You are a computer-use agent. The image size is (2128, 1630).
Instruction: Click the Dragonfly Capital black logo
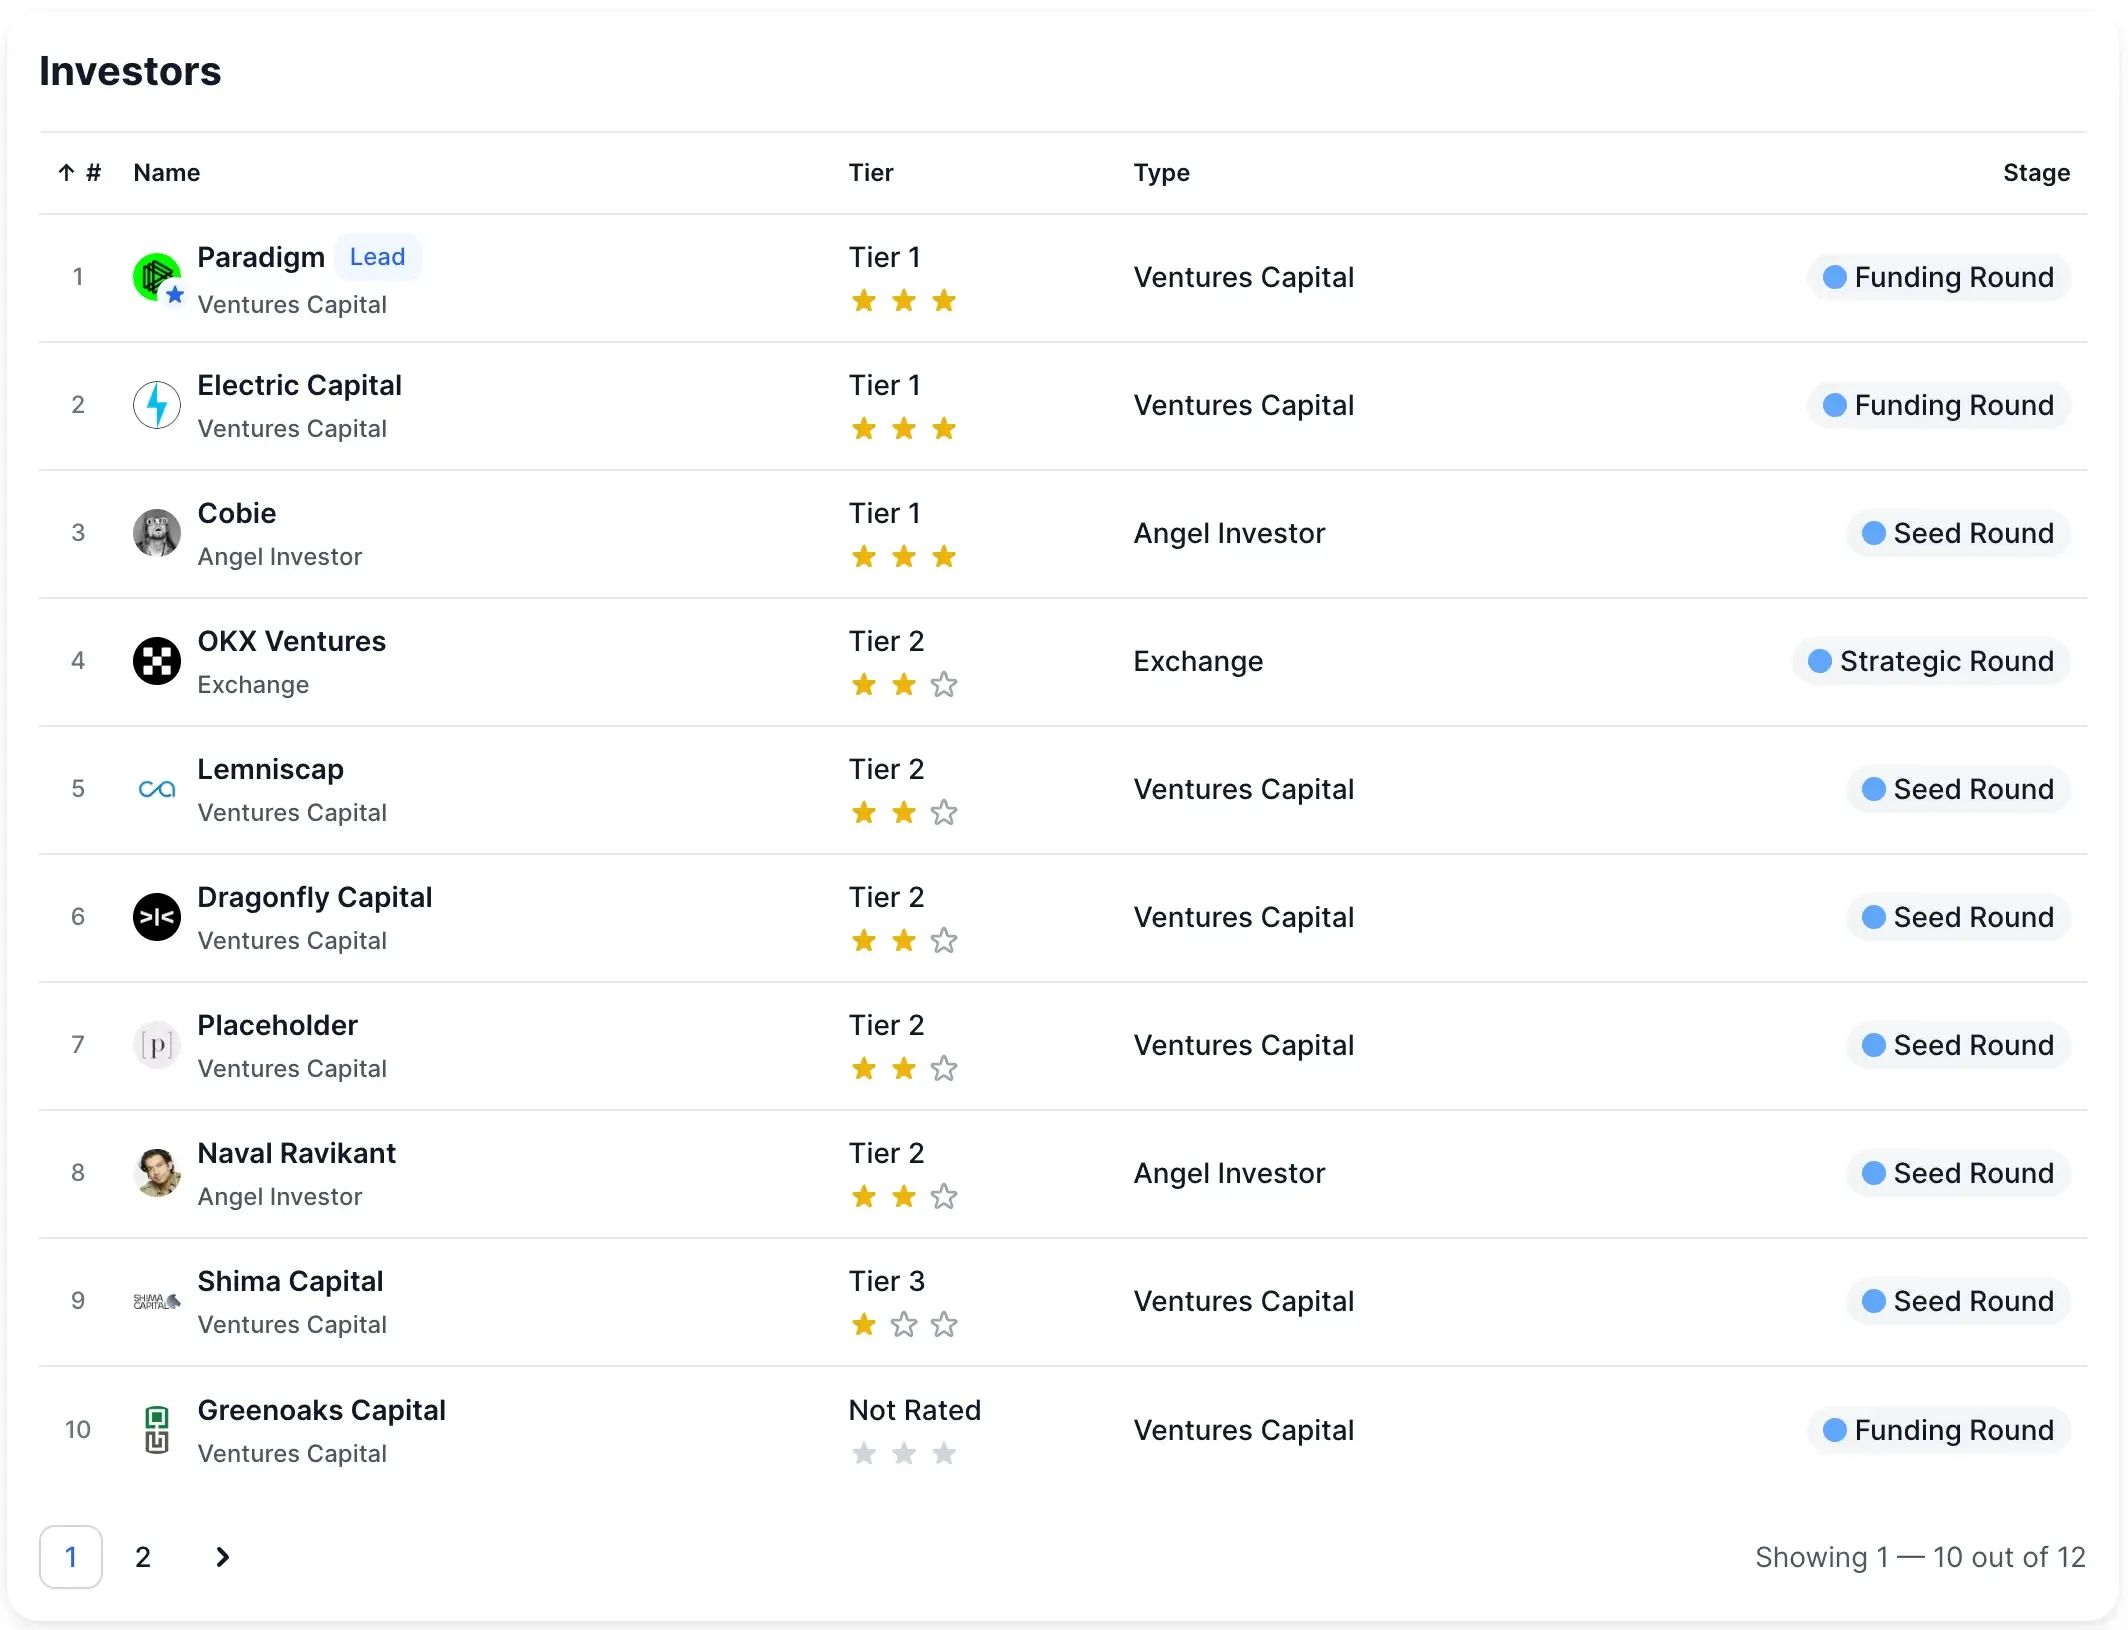(156, 917)
